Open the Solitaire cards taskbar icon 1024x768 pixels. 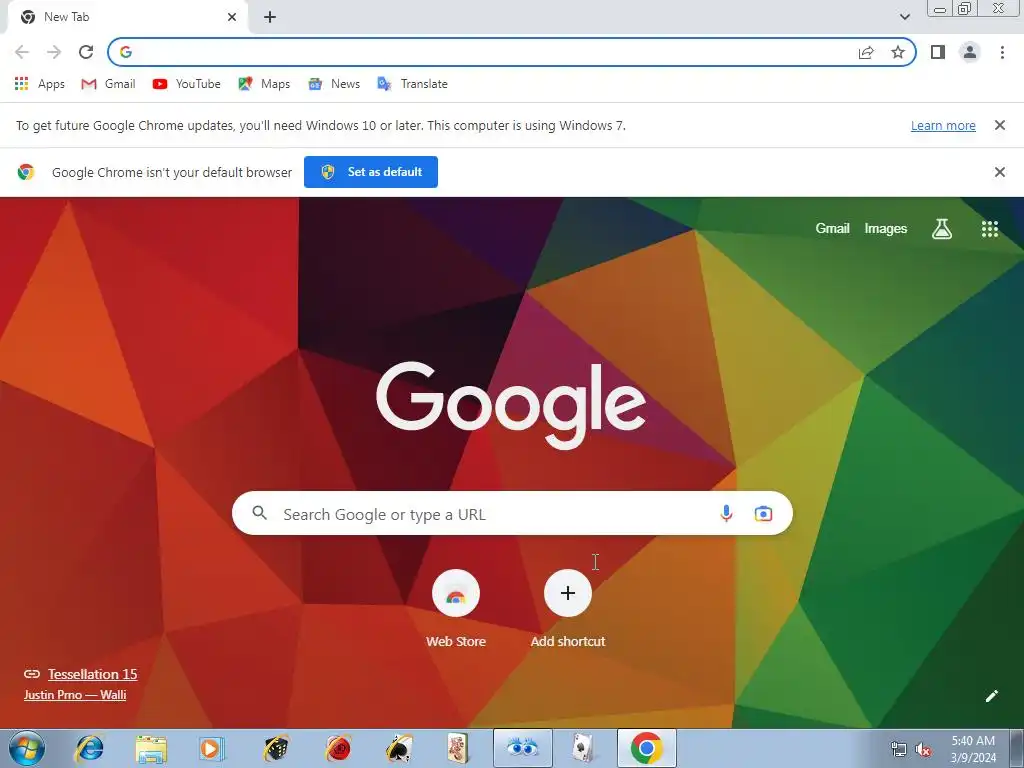pos(583,748)
